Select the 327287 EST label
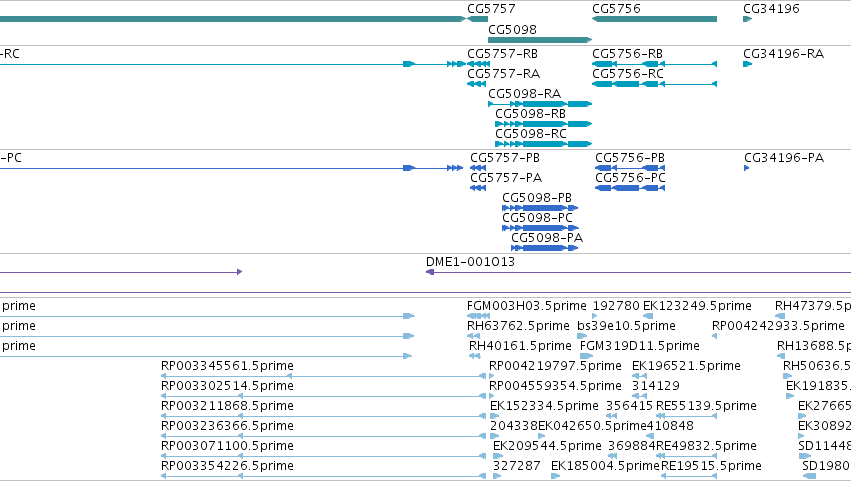This screenshot has height=481, width=851. point(517,466)
